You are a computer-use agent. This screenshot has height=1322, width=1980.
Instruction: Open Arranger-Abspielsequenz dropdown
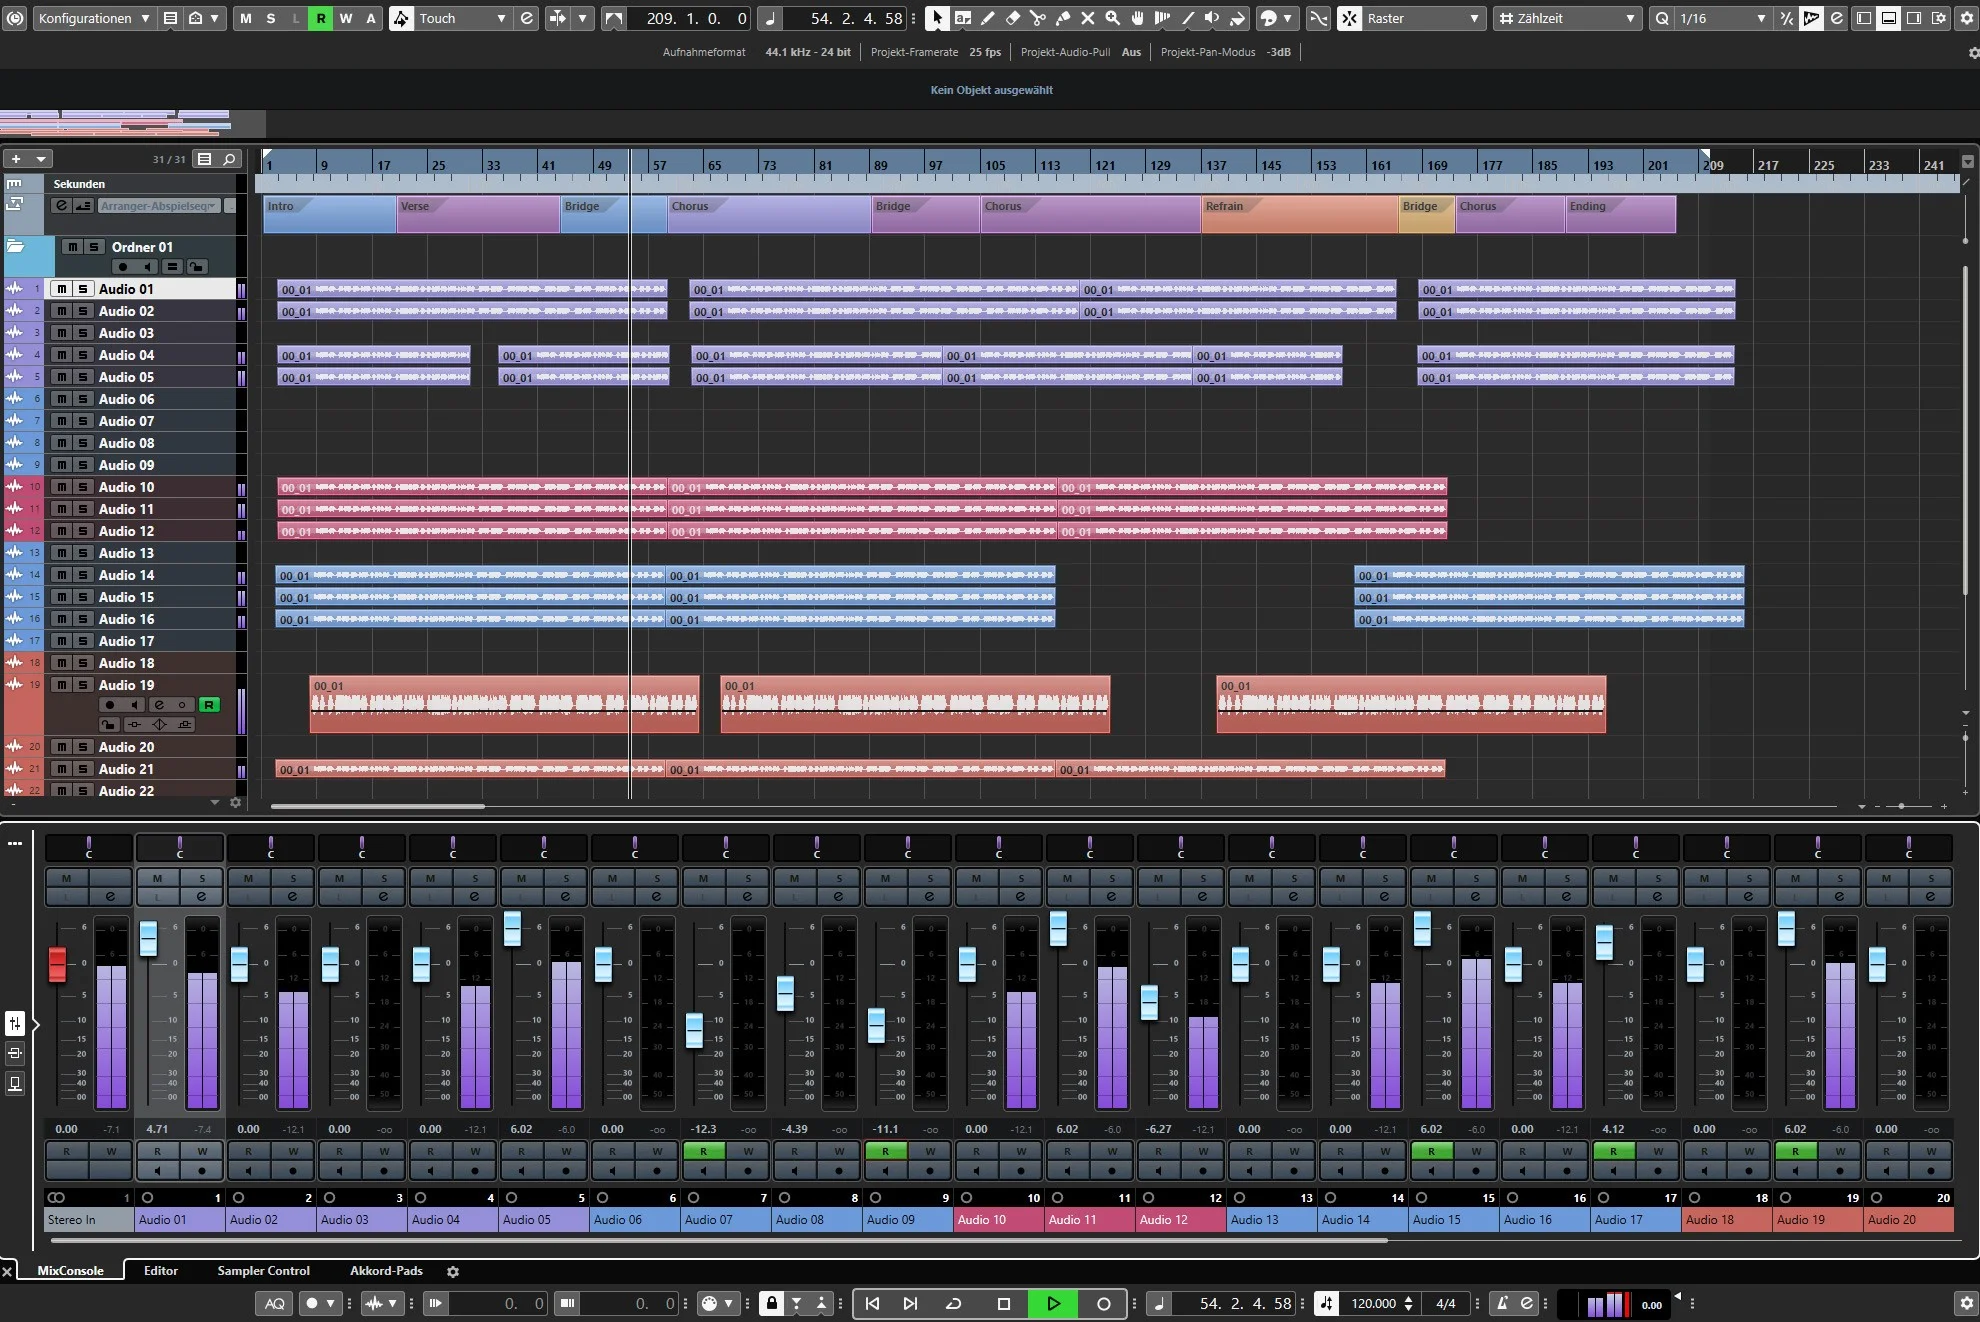point(158,206)
